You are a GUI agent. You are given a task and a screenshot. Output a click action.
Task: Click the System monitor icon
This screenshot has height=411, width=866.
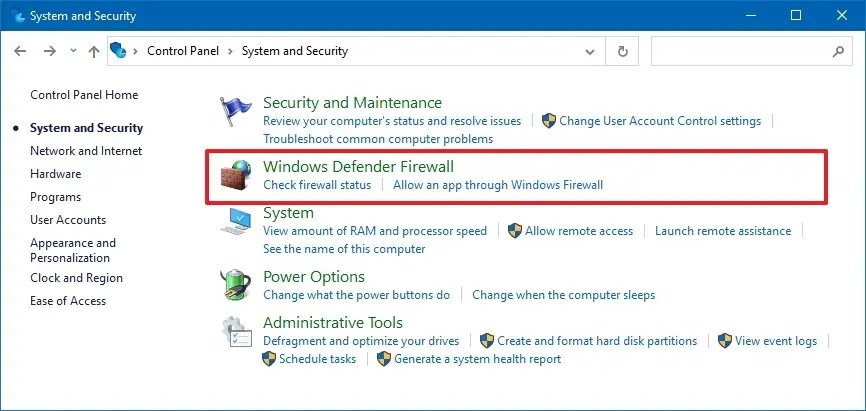(236, 222)
